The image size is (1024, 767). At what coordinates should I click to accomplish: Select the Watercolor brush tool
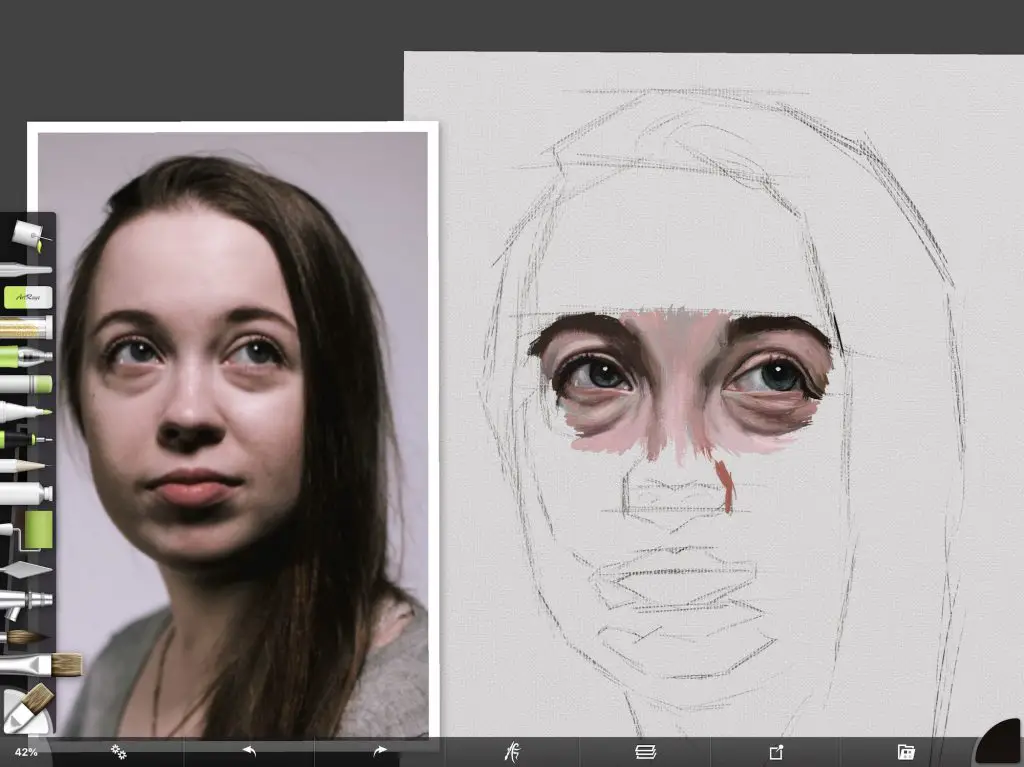pyautogui.click(x=24, y=636)
